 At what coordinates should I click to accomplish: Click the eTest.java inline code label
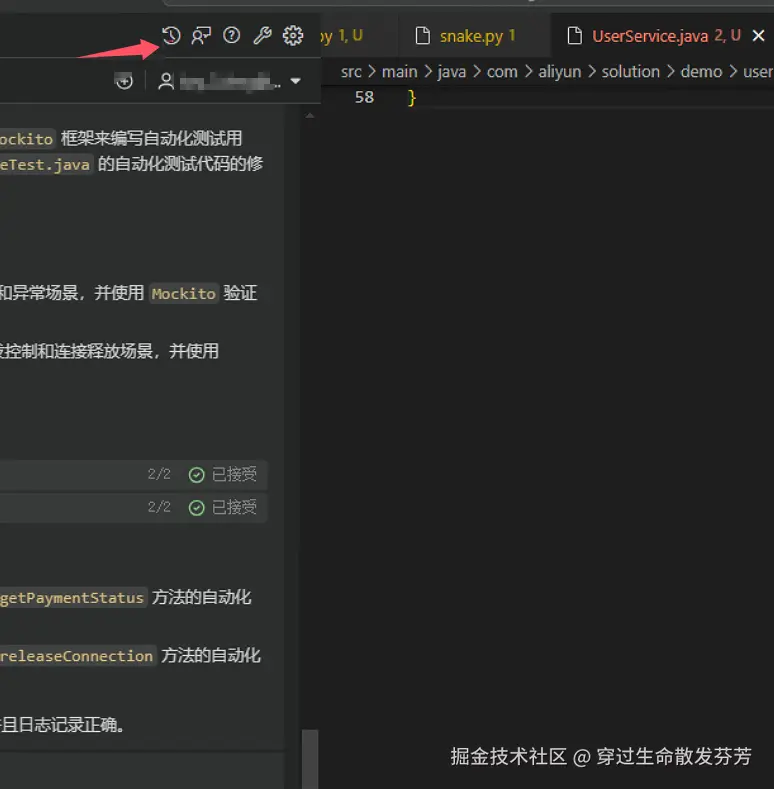point(45,165)
